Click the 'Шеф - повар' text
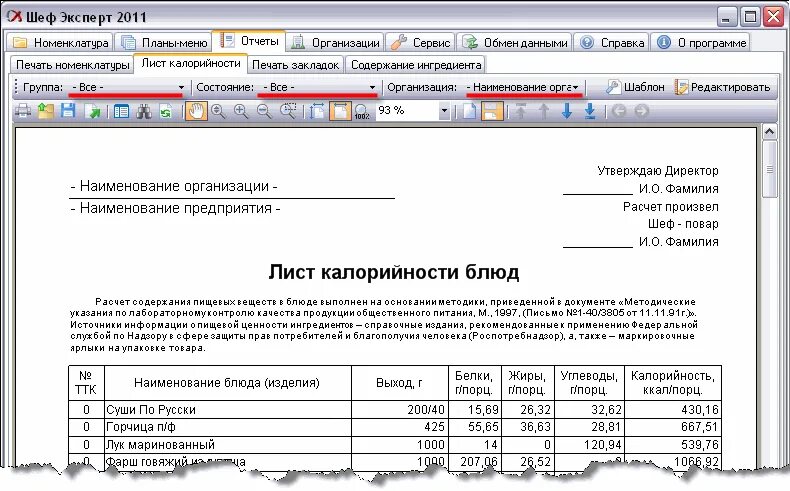The width and height of the screenshot is (790, 491). (x=683, y=224)
